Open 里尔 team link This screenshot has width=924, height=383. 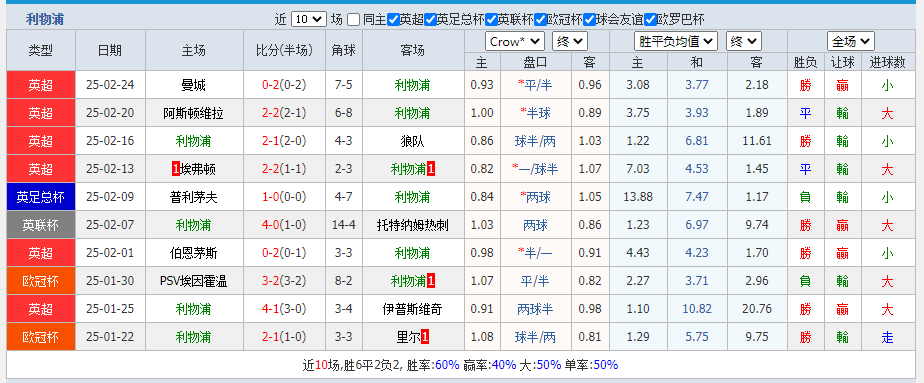[x=408, y=338]
